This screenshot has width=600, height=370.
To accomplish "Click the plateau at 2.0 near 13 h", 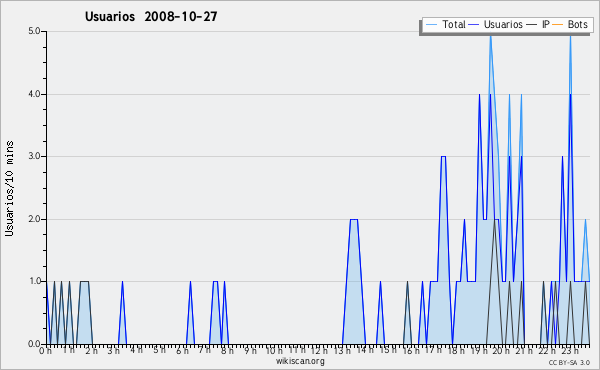I will click(x=354, y=220).
